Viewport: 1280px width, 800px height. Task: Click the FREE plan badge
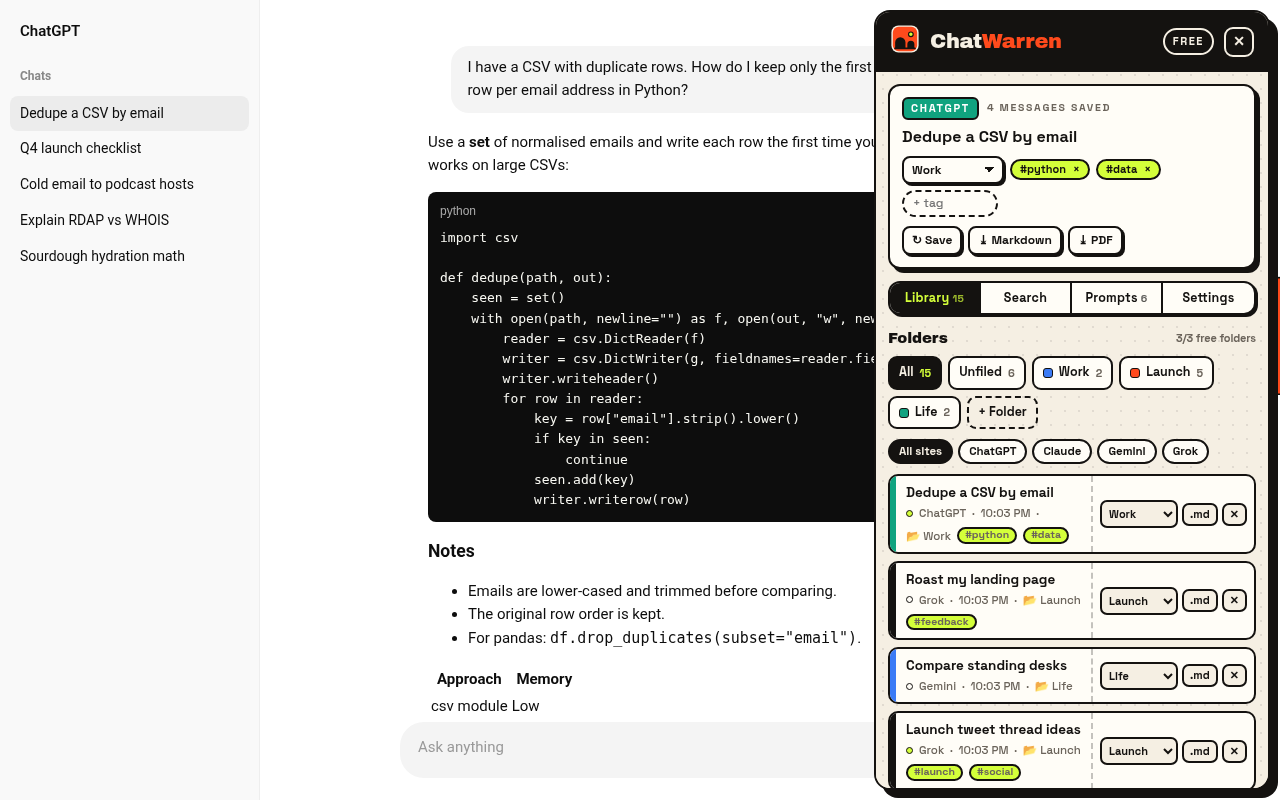(1188, 41)
